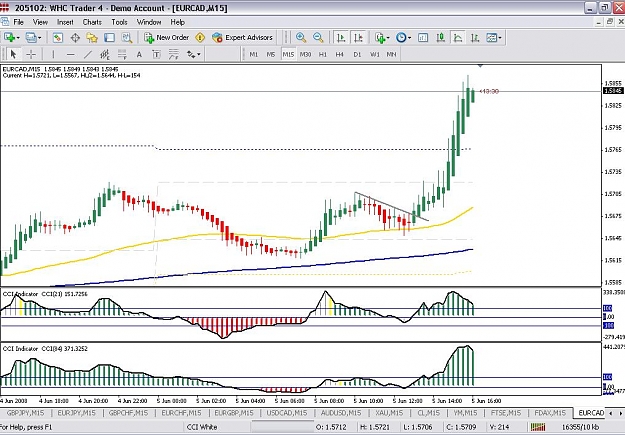The height and width of the screenshot is (435, 625).
Task: Switch to H1 timeframe
Action: [322, 54]
